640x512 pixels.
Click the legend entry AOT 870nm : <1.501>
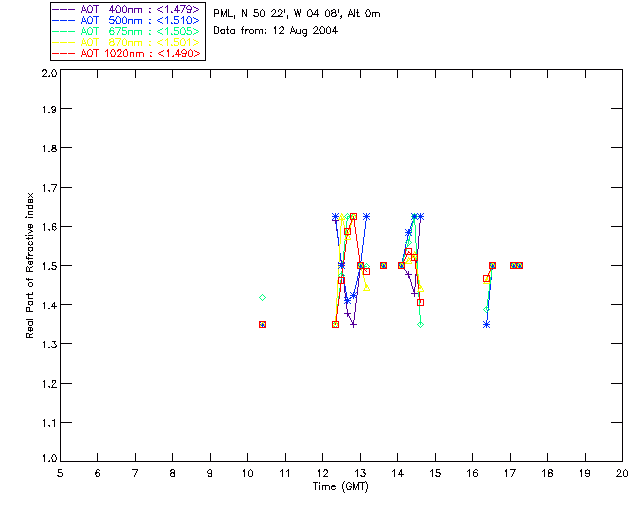[x=126, y=42]
